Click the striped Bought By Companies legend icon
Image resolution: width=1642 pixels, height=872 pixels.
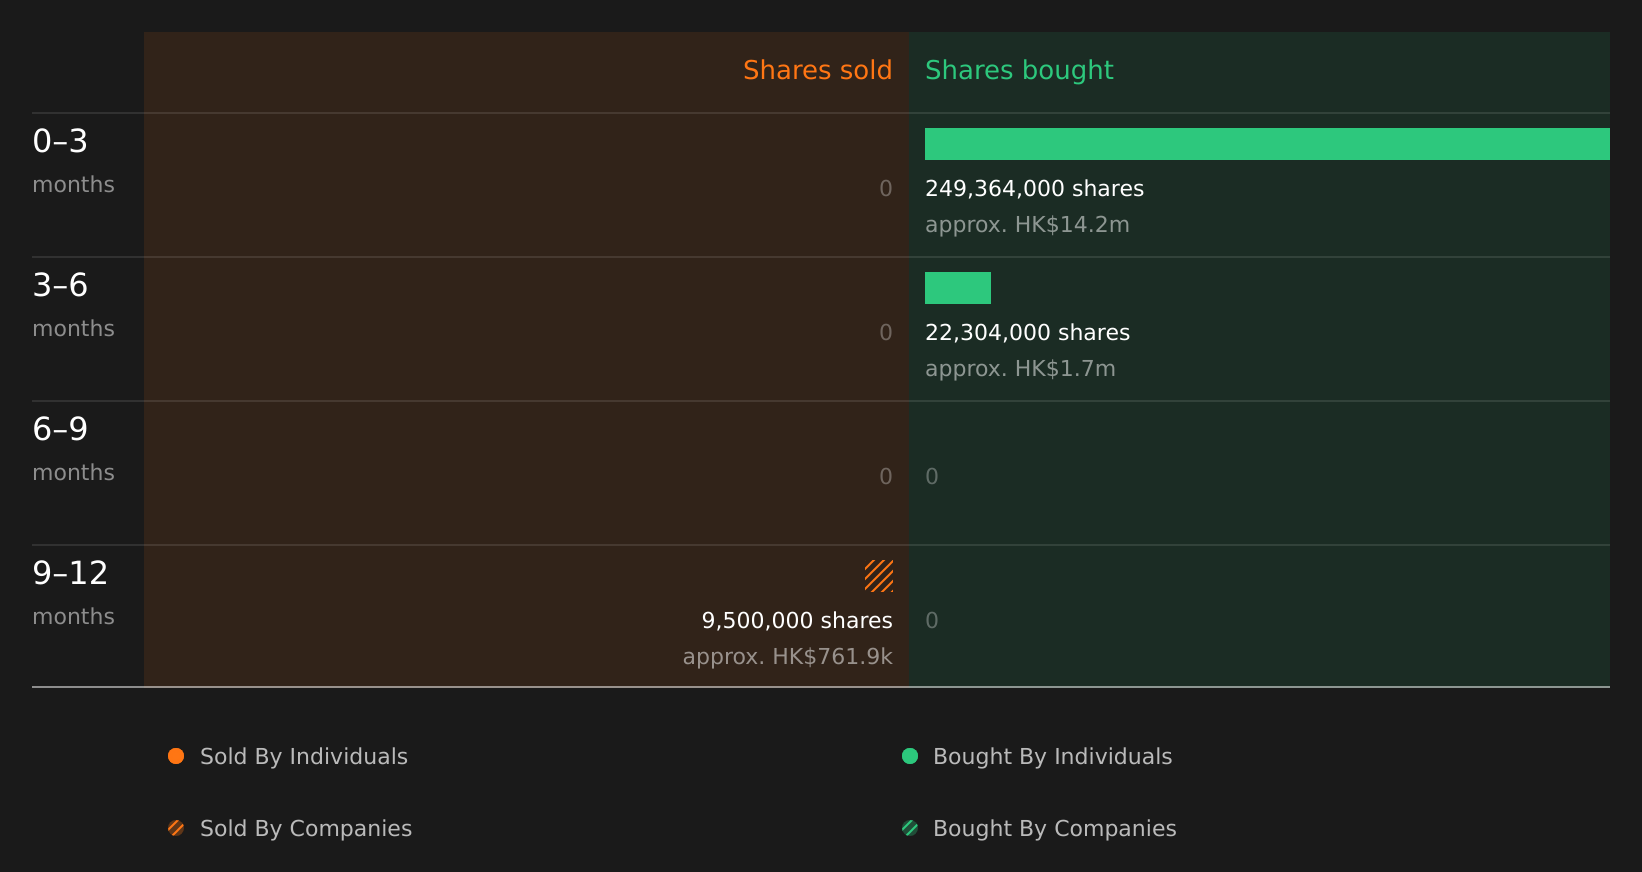[x=910, y=828]
